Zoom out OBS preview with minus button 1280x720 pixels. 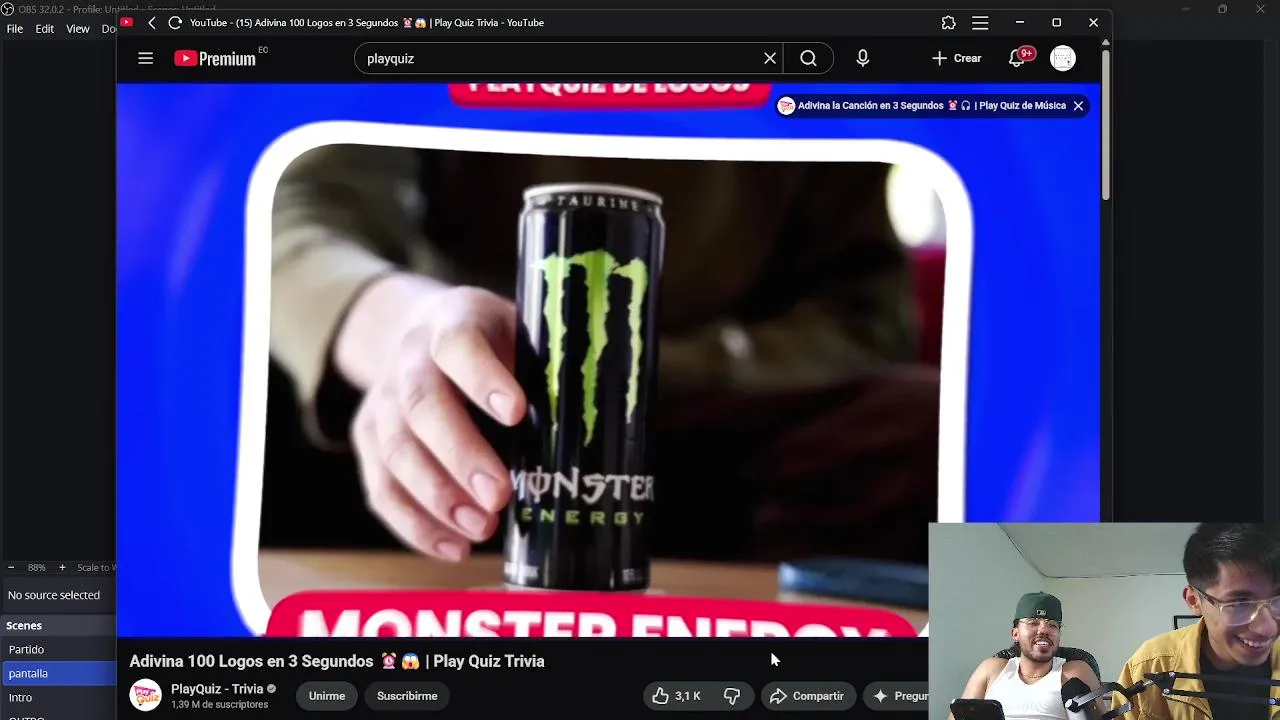click(11, 567)
